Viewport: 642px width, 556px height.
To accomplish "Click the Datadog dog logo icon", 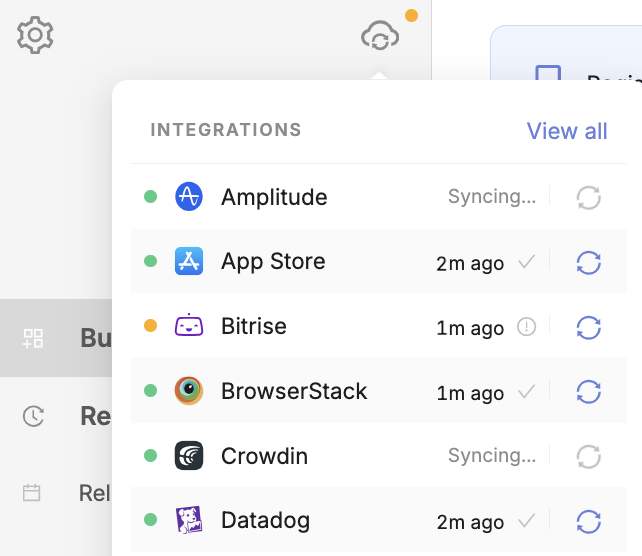I will click(x=189, y=520).
